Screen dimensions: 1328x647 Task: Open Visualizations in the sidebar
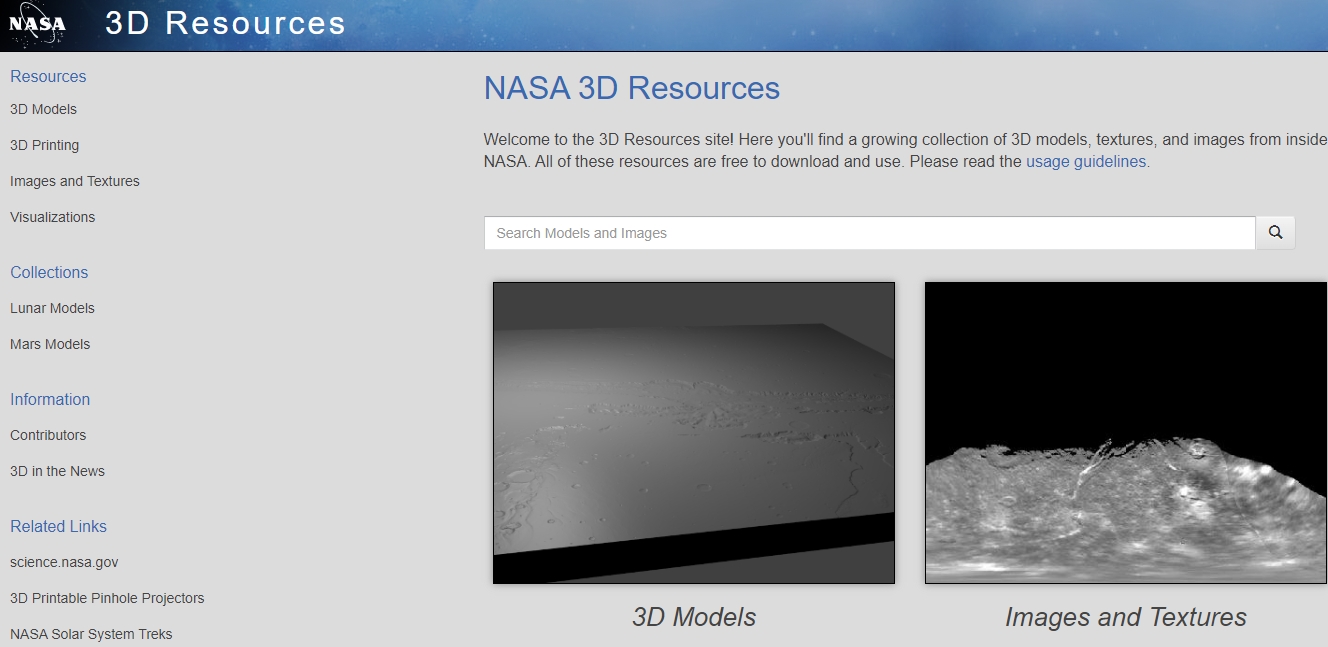pos(52,217)
